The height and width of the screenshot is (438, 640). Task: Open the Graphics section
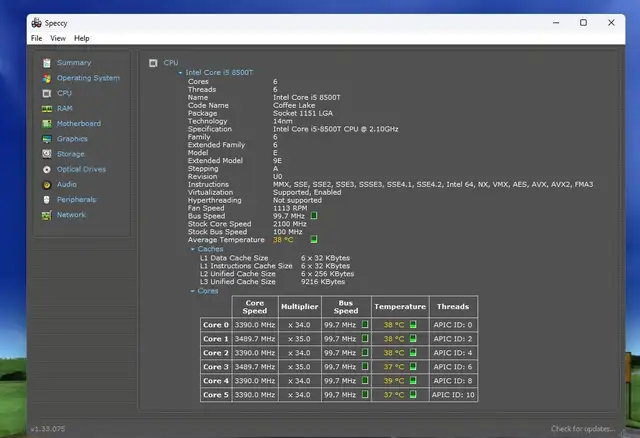click(x=72, y=139)
